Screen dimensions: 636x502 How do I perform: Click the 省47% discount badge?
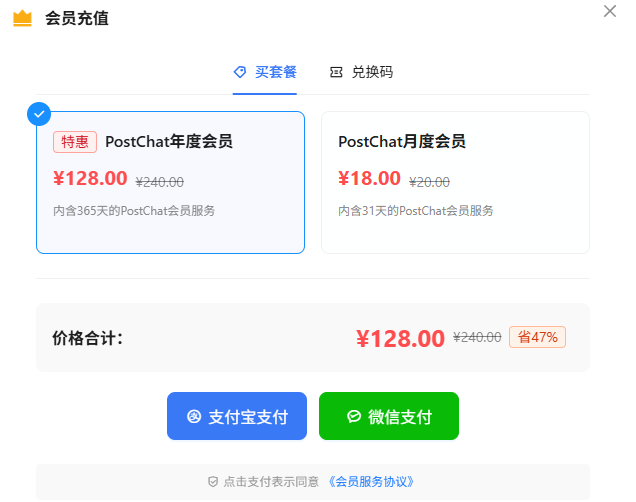pyautogui.click(x=537, y=337)
